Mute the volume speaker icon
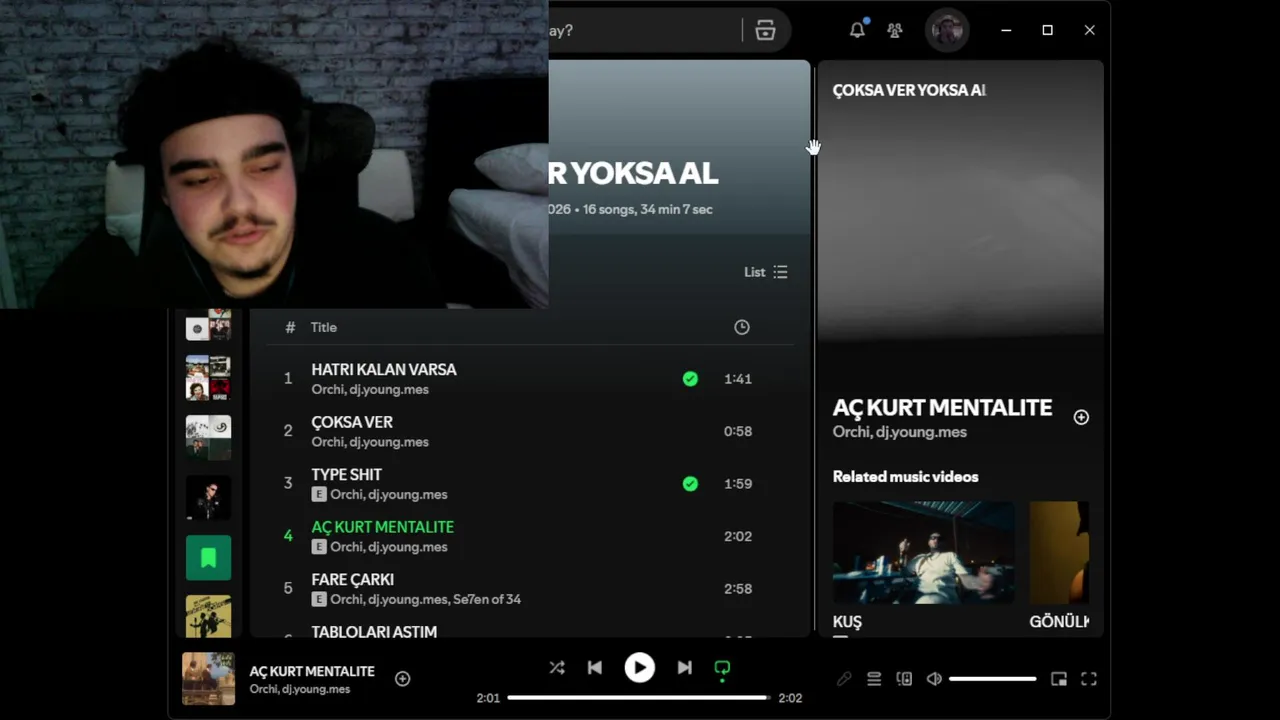 click(934, 679)
